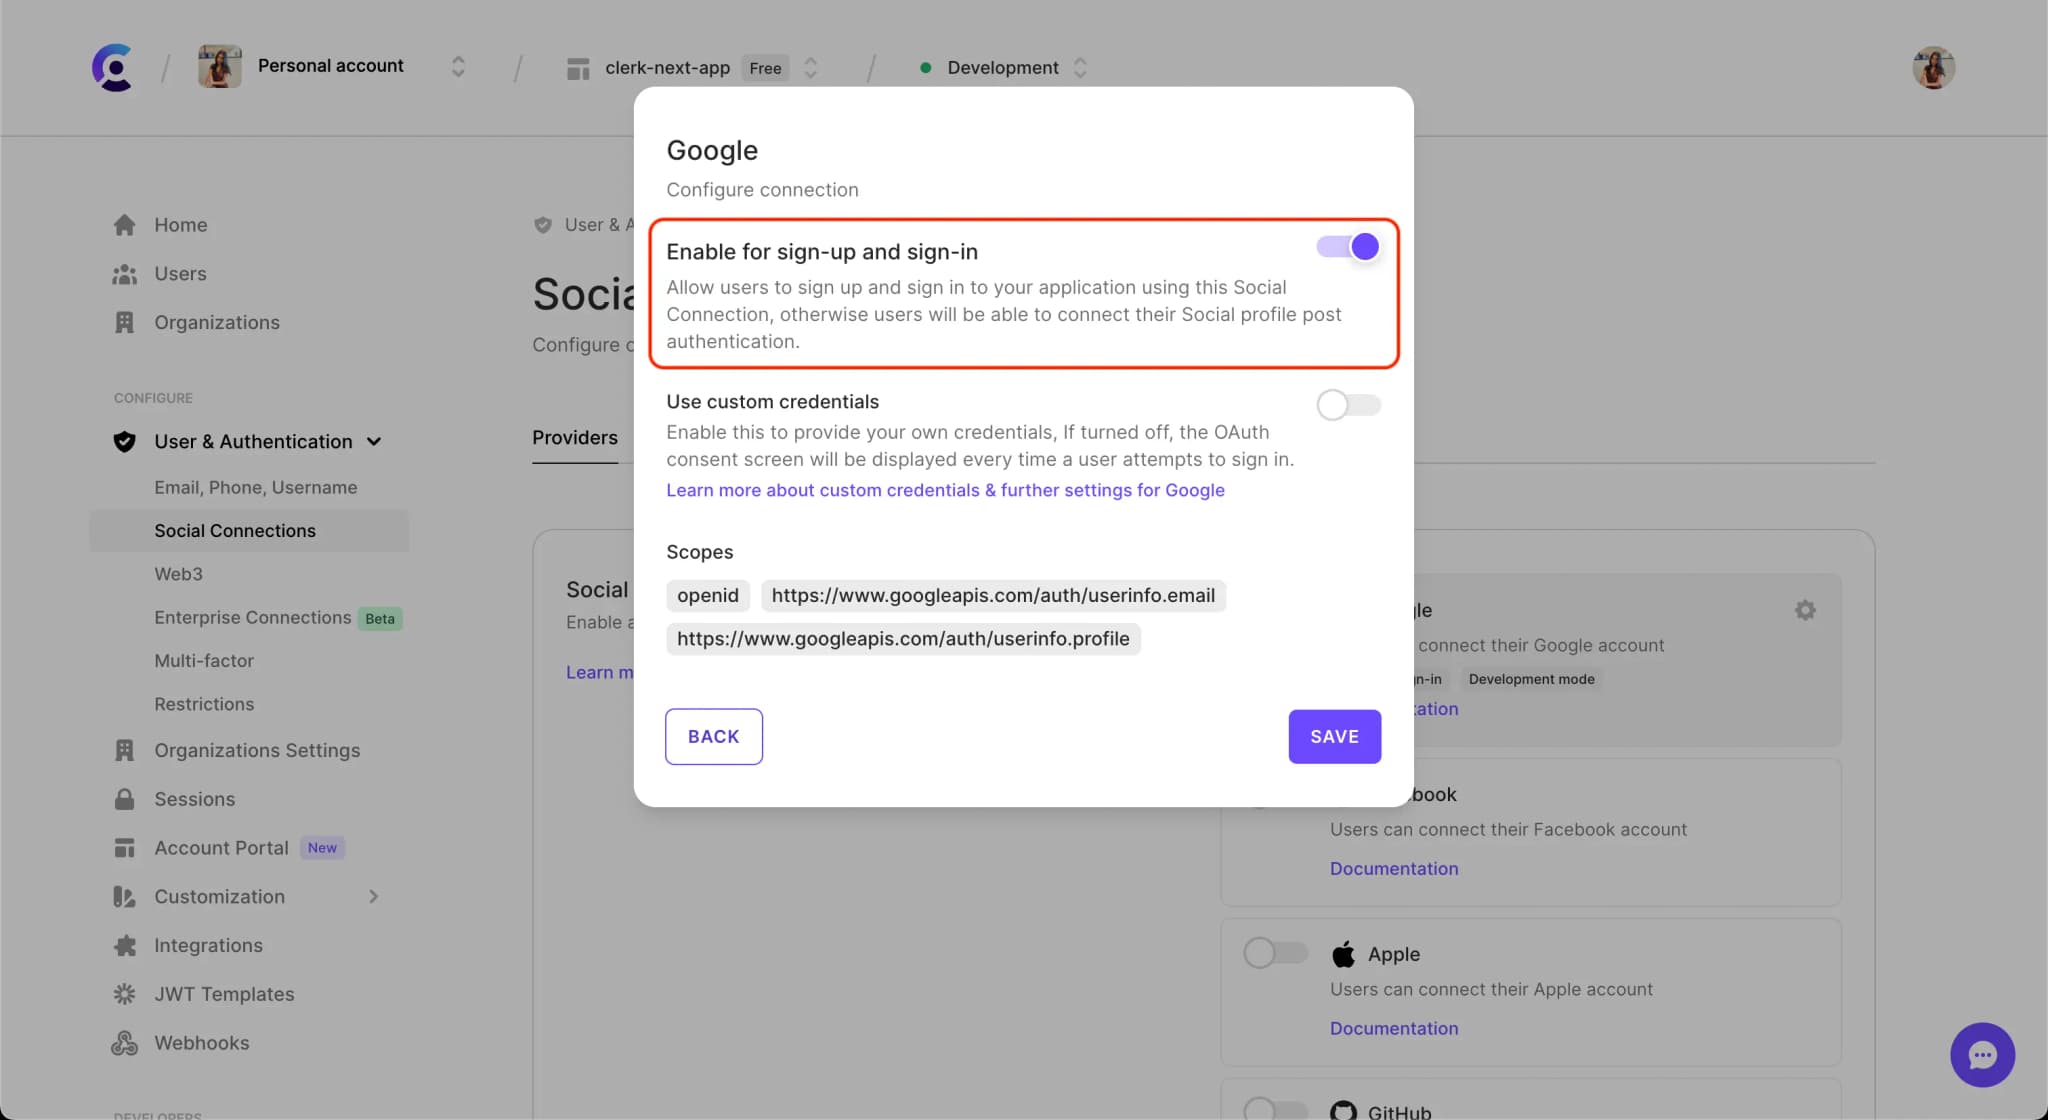Expand Development environment dropdown
This screenshot has width=2048, height=1120.
pos(1078,66)
